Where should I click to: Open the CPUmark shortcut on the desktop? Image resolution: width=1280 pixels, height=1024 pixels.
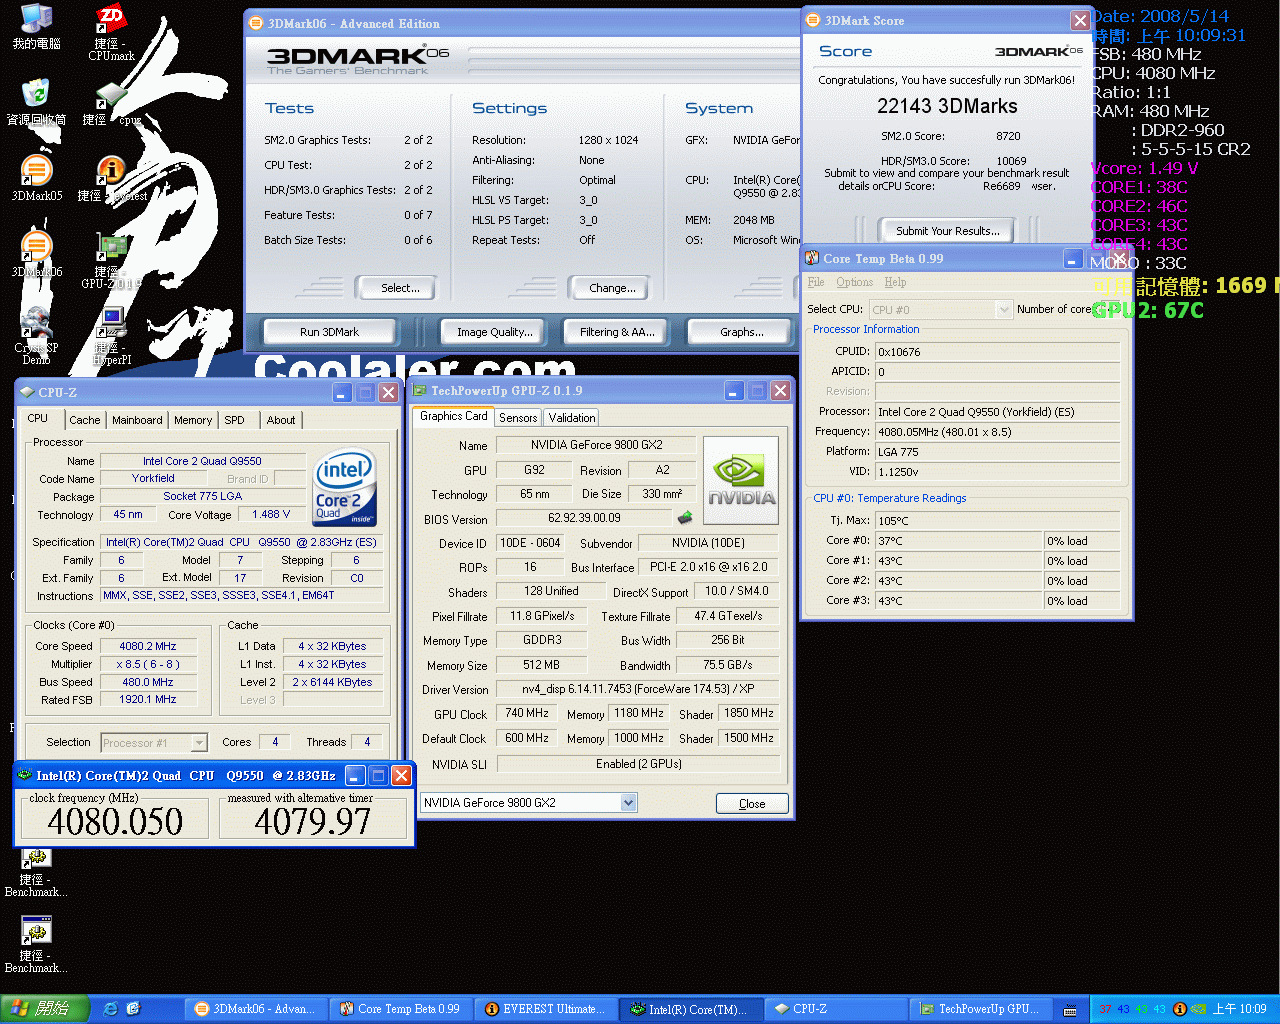[x=111, y=32]
